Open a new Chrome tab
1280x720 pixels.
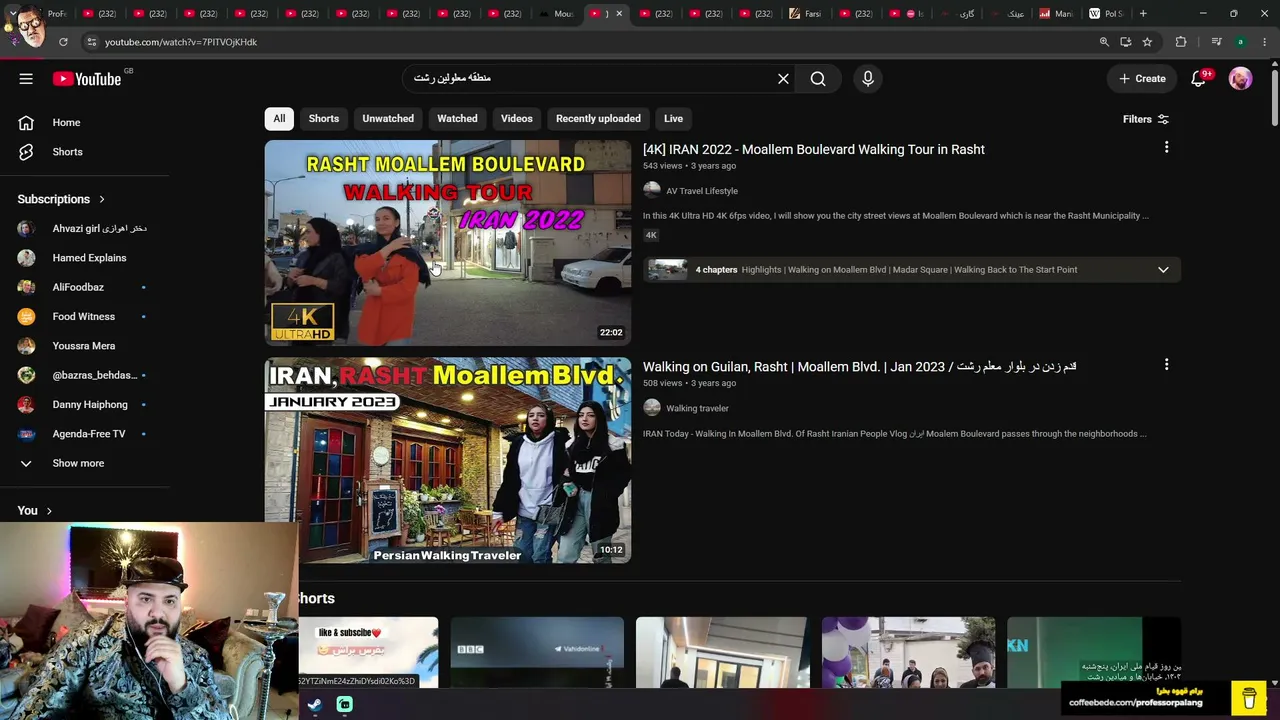pos(1143,14)
